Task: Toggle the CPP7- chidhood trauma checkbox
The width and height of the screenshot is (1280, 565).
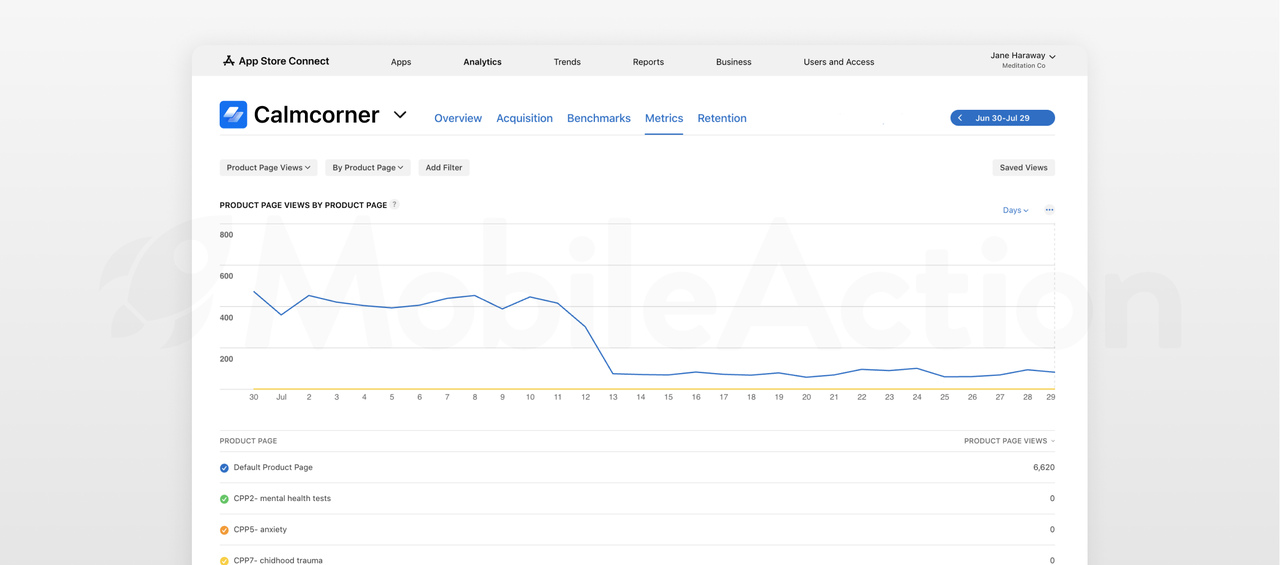Action: coord(224,561)
